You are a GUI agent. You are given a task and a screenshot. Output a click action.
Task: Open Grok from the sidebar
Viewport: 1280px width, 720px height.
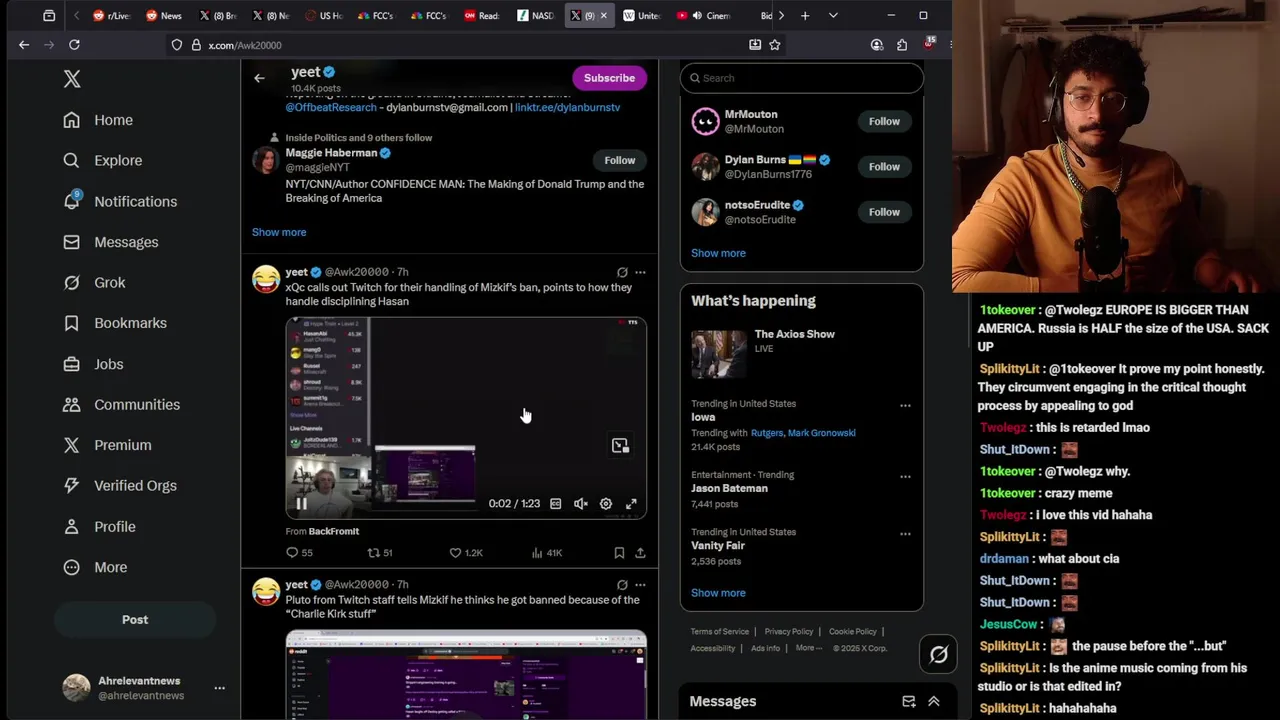pyautogui.click(x=94, y=283)
